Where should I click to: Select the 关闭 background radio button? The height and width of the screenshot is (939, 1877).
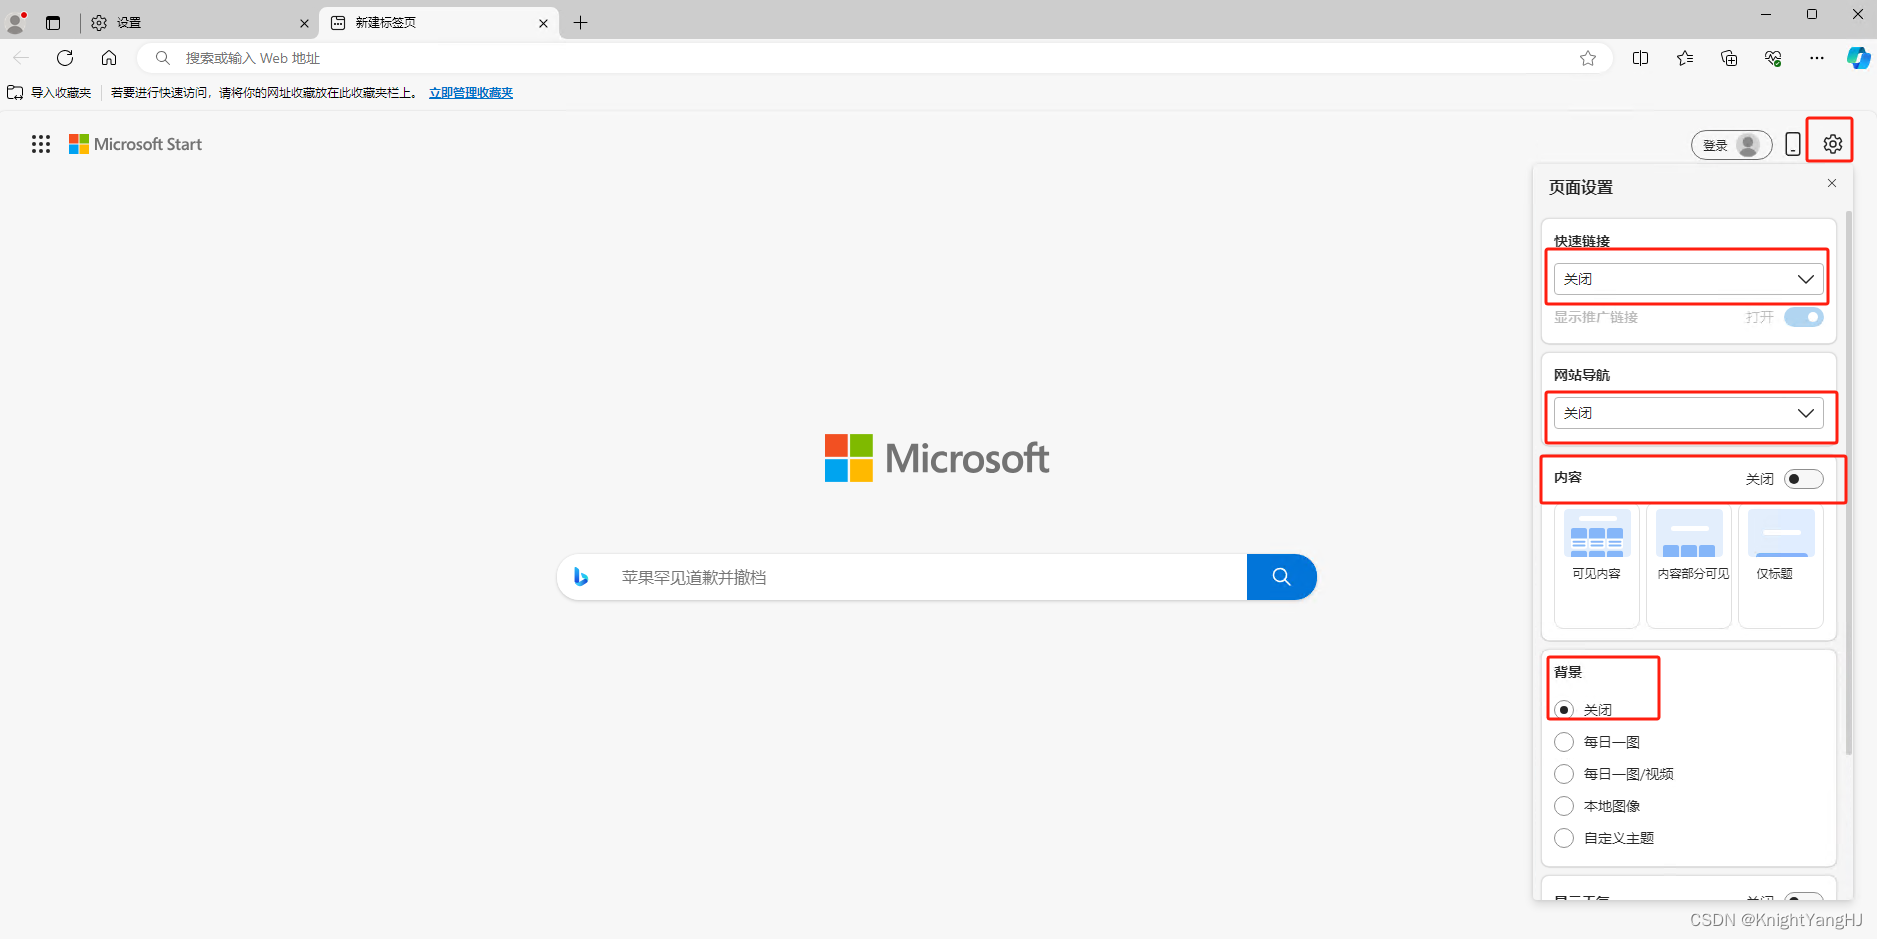coord(1564,710)
